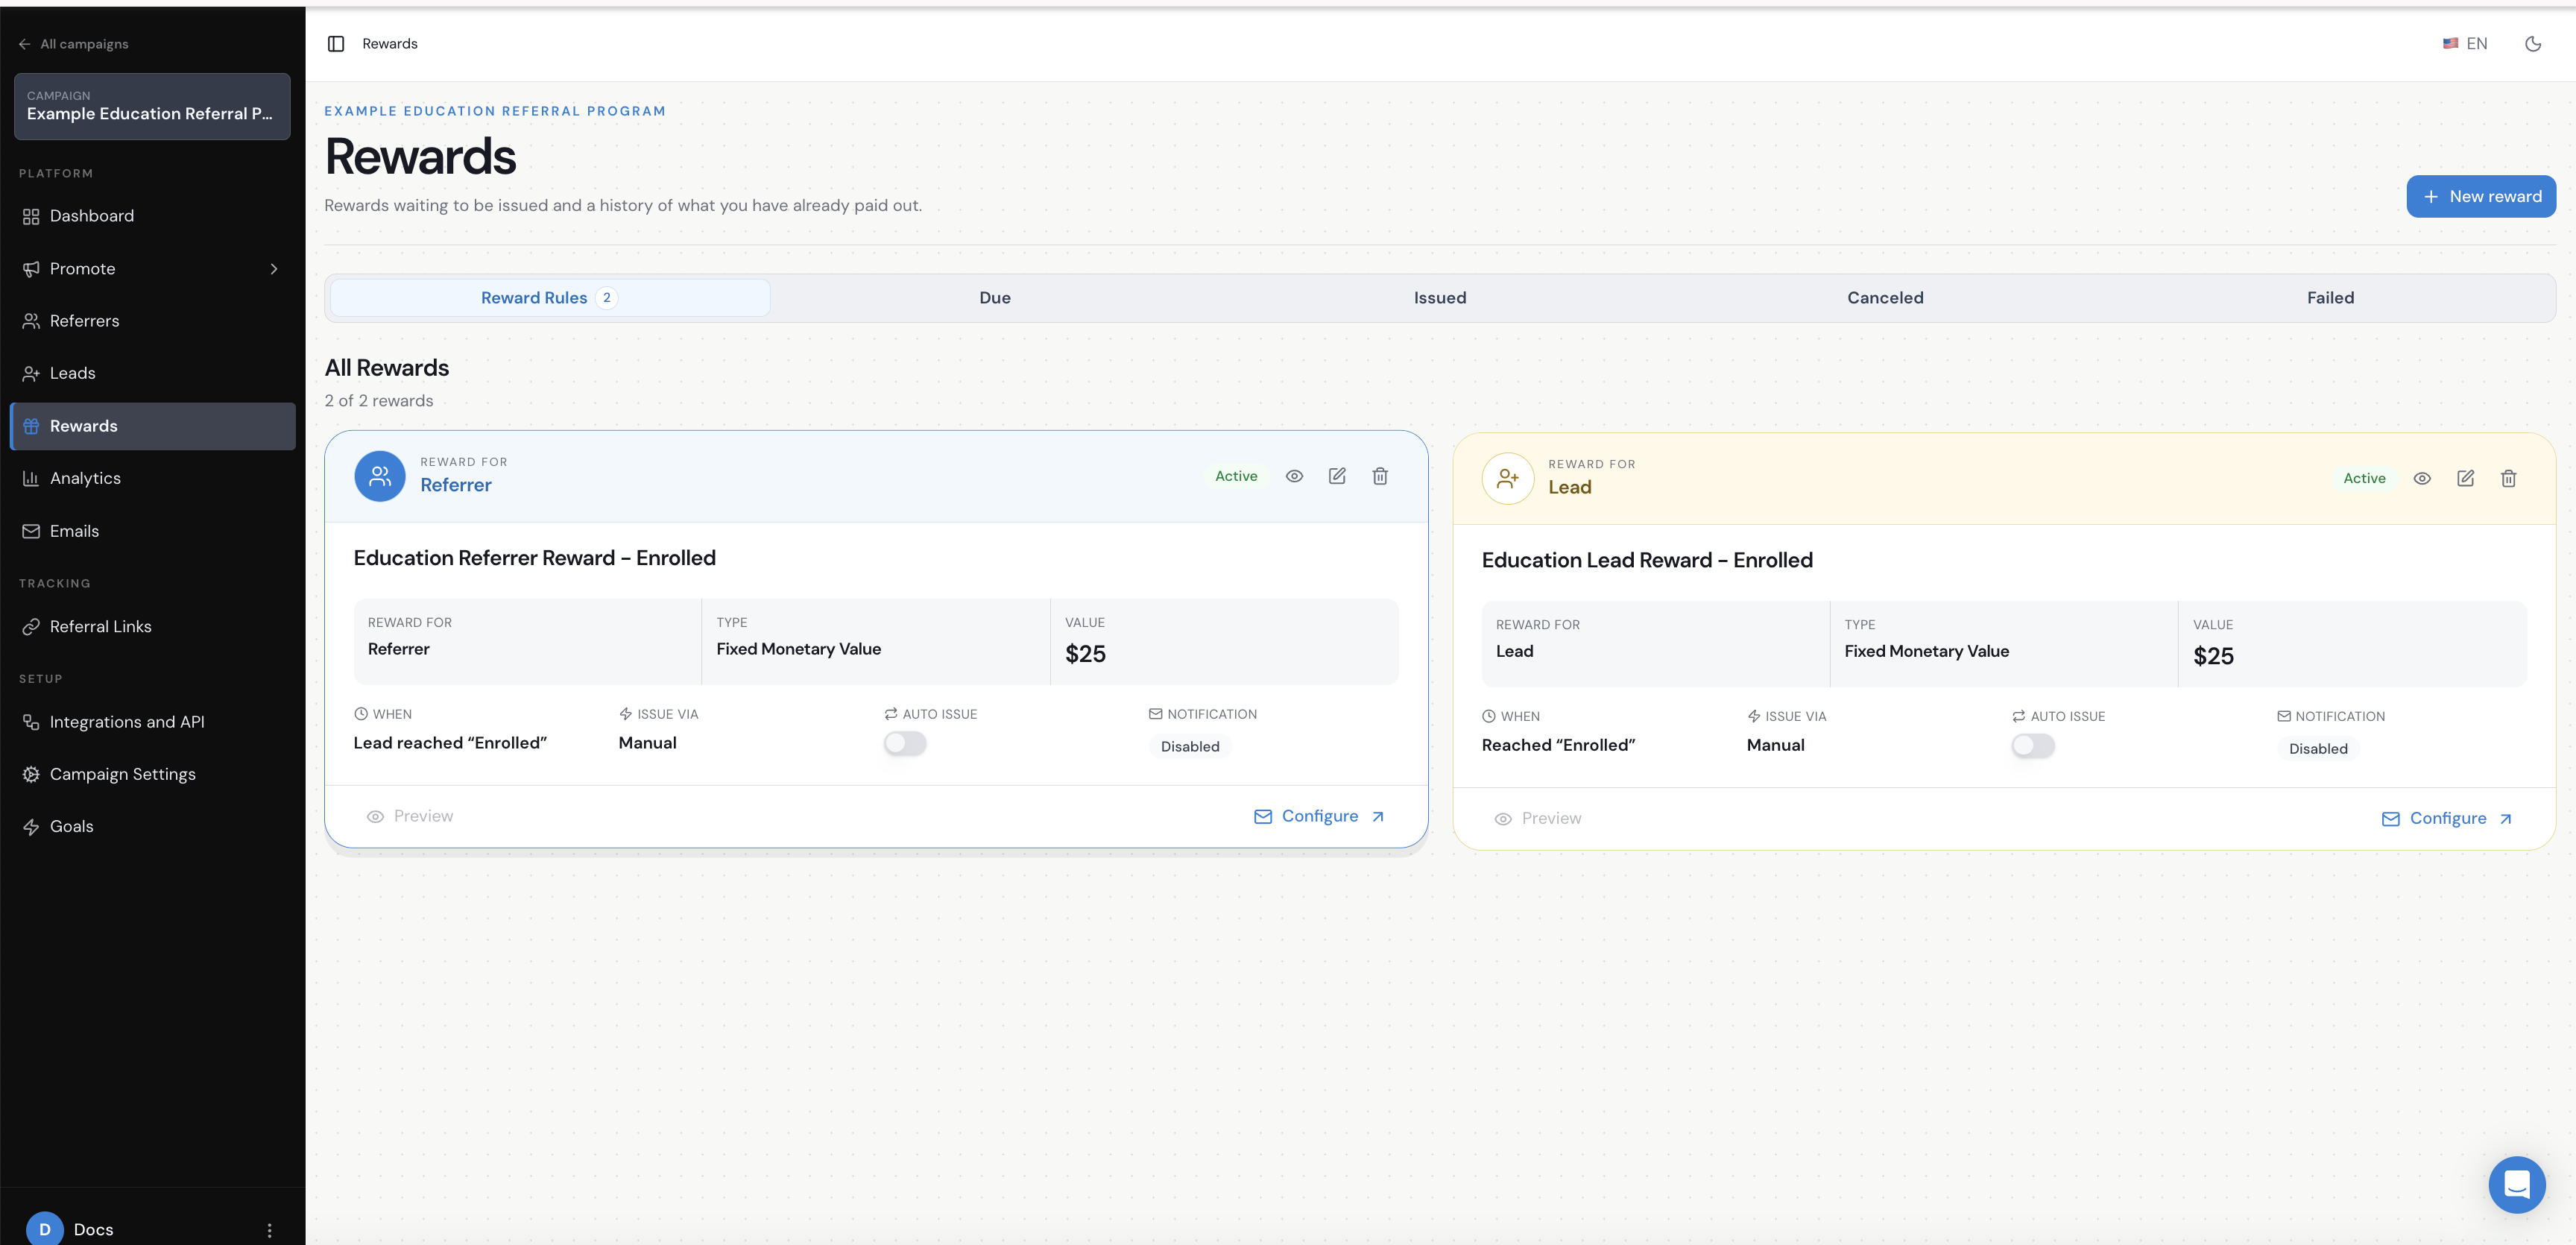Viewport: 2576px width, 1245px height.
Task: Switch to the Due tab
Action: [995, 298]
